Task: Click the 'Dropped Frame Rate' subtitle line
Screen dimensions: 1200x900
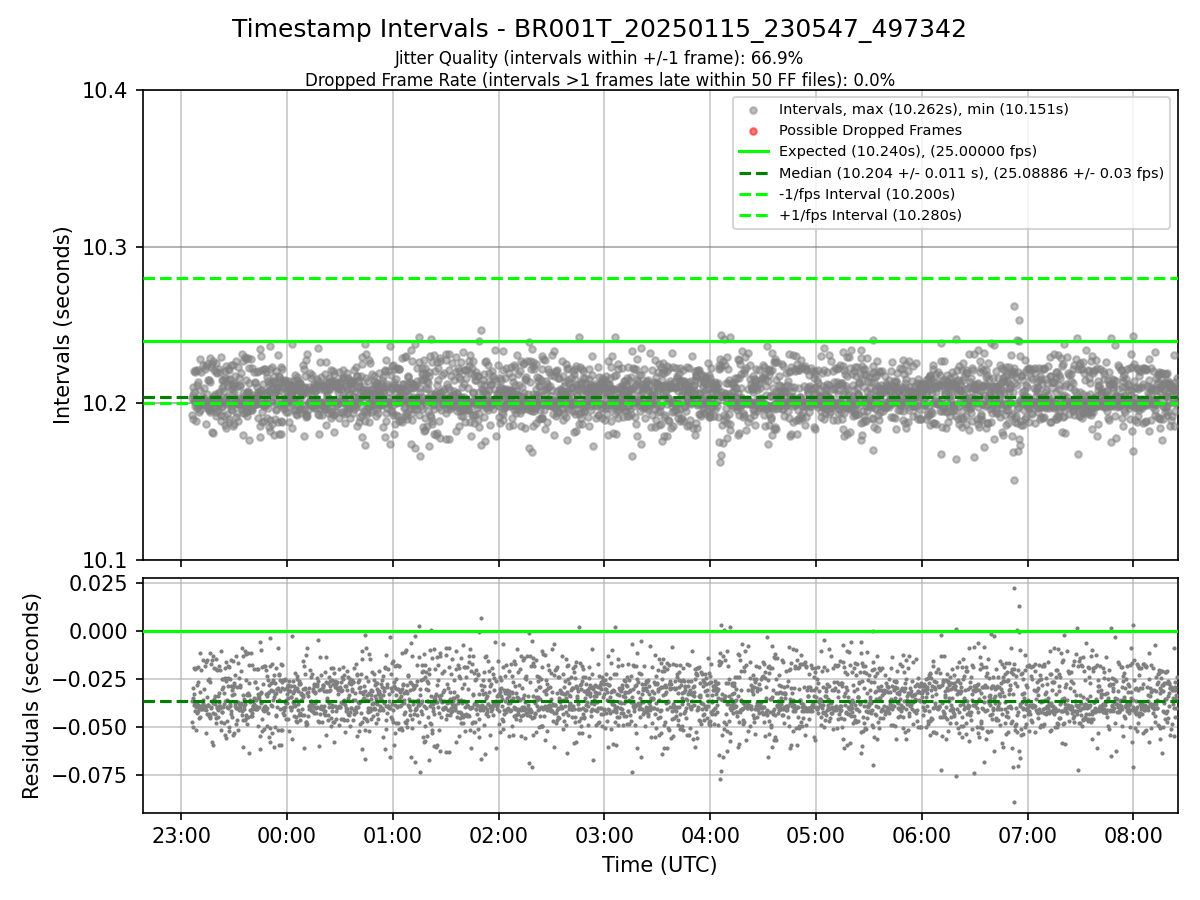Action: 599,80
